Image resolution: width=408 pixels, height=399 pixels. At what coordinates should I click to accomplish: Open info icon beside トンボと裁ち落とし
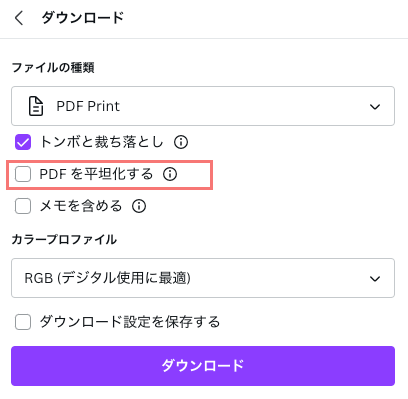coord(181,142)
